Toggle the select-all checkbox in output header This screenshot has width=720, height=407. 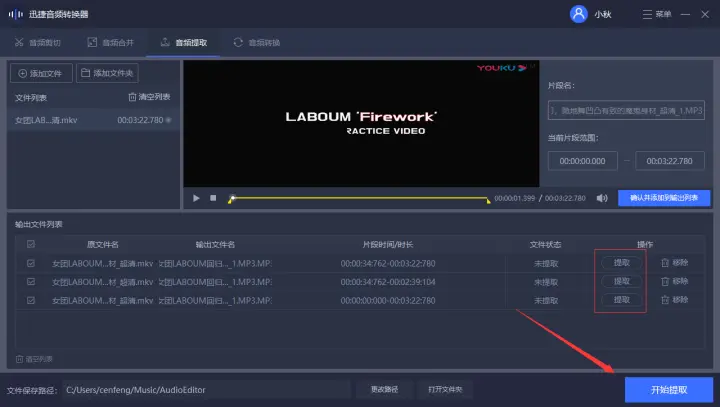tap(31, 244)
